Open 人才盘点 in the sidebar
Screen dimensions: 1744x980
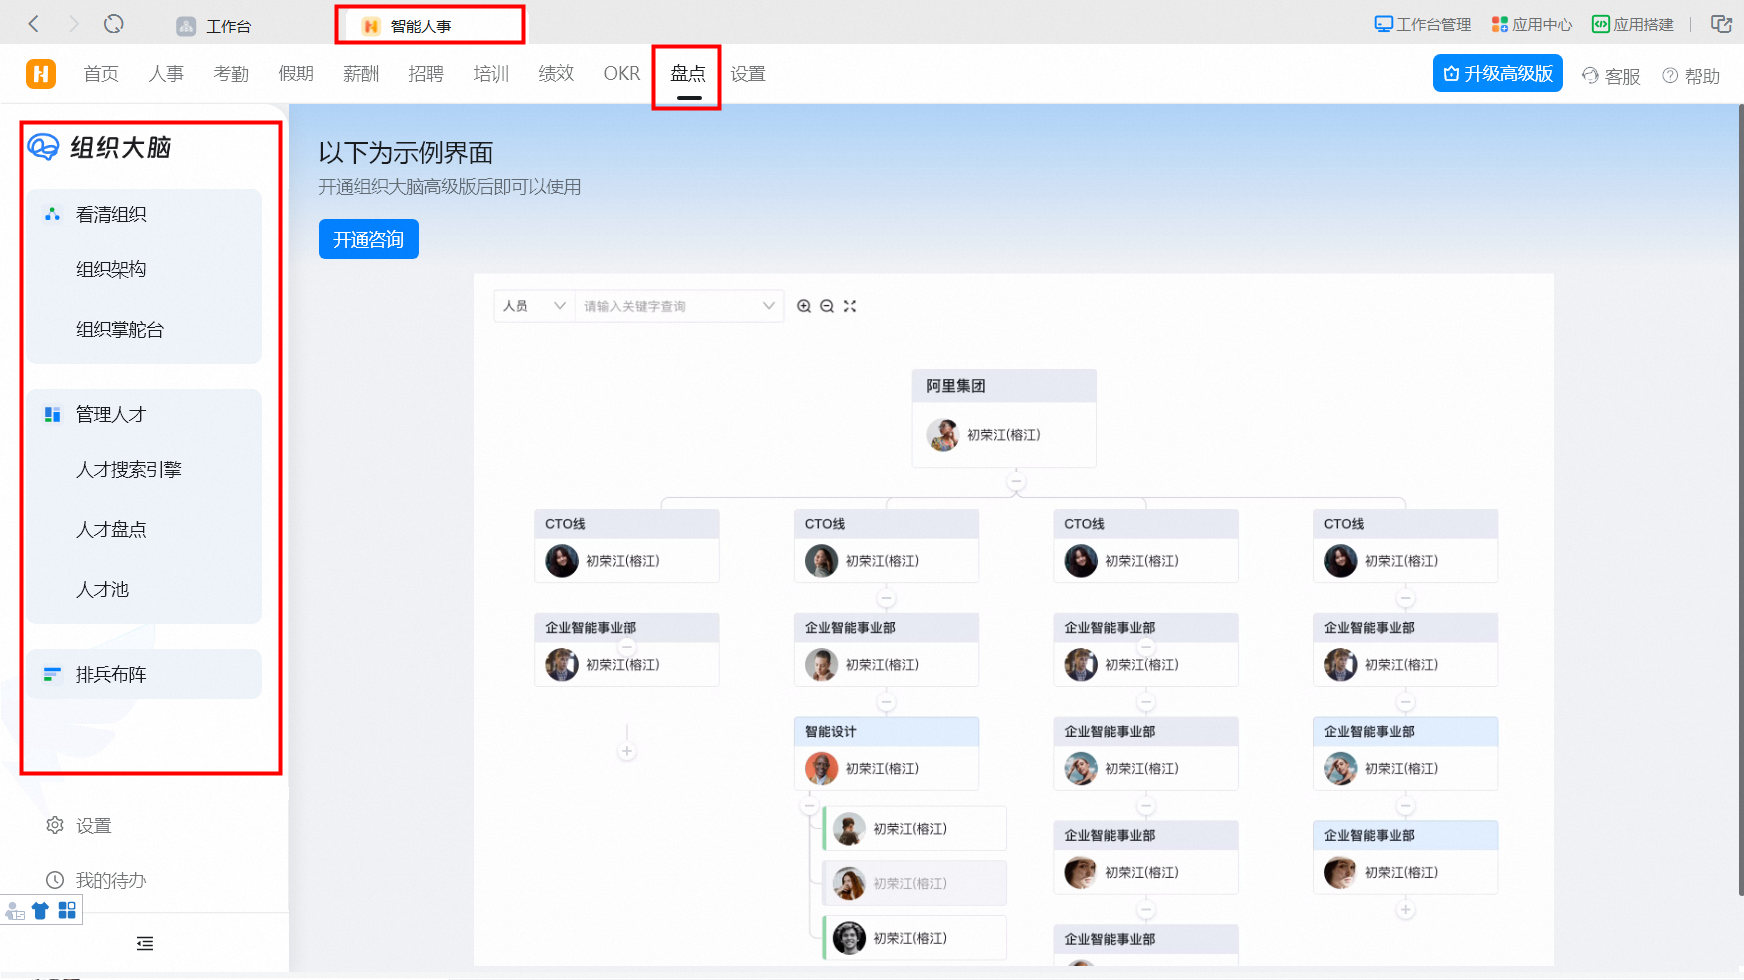click(x=111, y=529)
